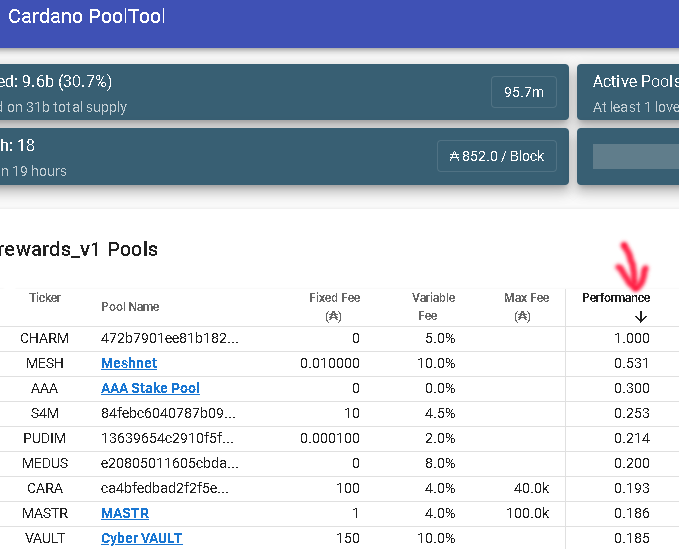Select the CARA ticker cell
Screen dimensions: 679x549
(x=45, y=488)
